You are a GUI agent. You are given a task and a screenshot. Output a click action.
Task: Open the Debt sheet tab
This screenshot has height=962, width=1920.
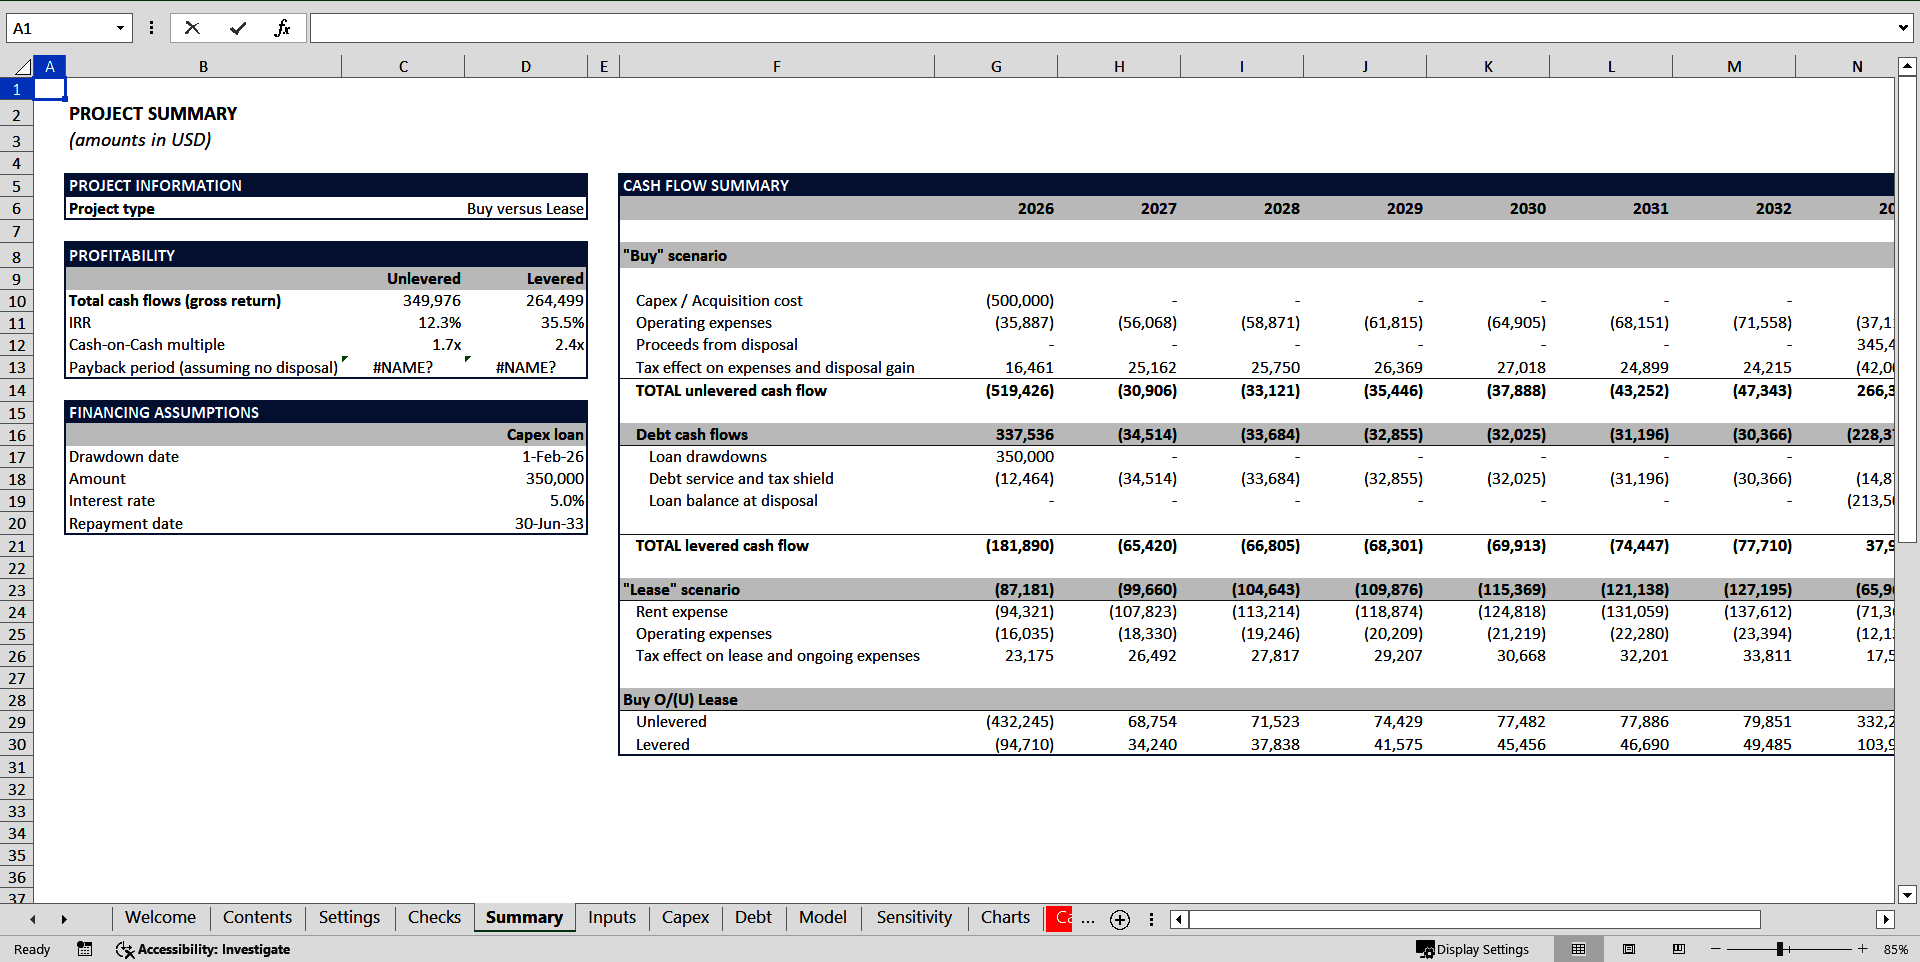(x=753, y=917)
